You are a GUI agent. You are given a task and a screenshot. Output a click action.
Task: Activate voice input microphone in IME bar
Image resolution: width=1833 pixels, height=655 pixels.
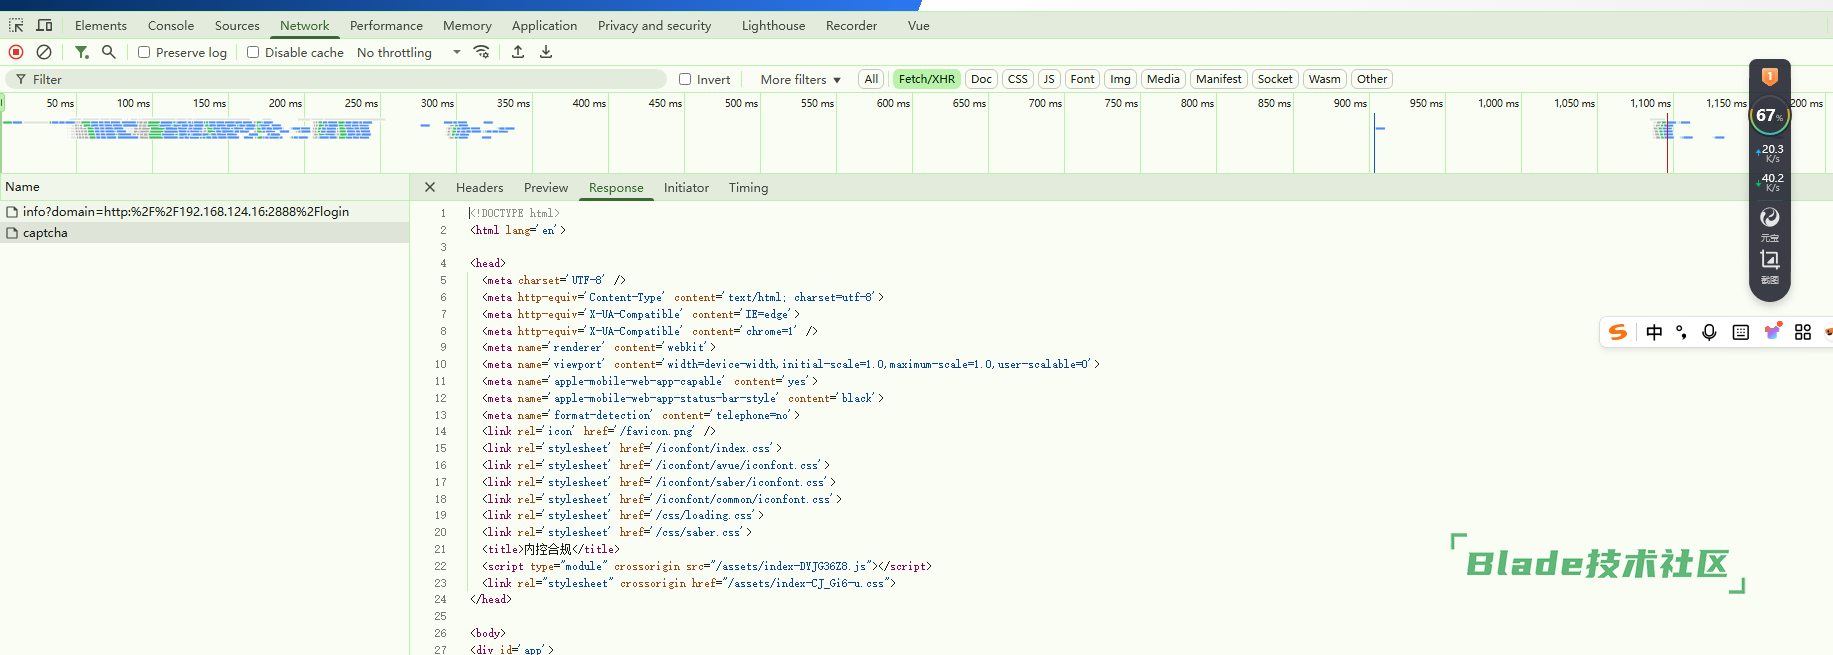tap(1710, 332)
